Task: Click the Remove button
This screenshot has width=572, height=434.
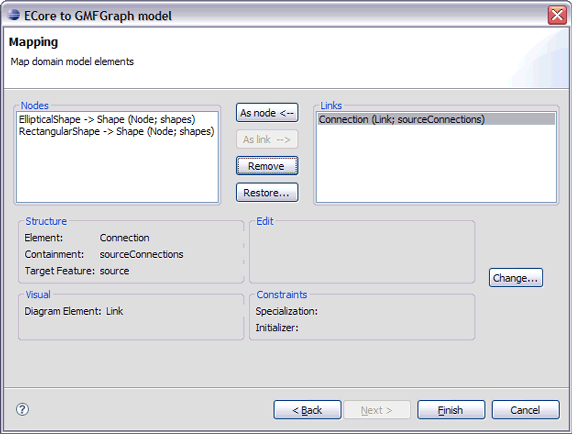Action: pyautogui.click(x=267, y=166)
